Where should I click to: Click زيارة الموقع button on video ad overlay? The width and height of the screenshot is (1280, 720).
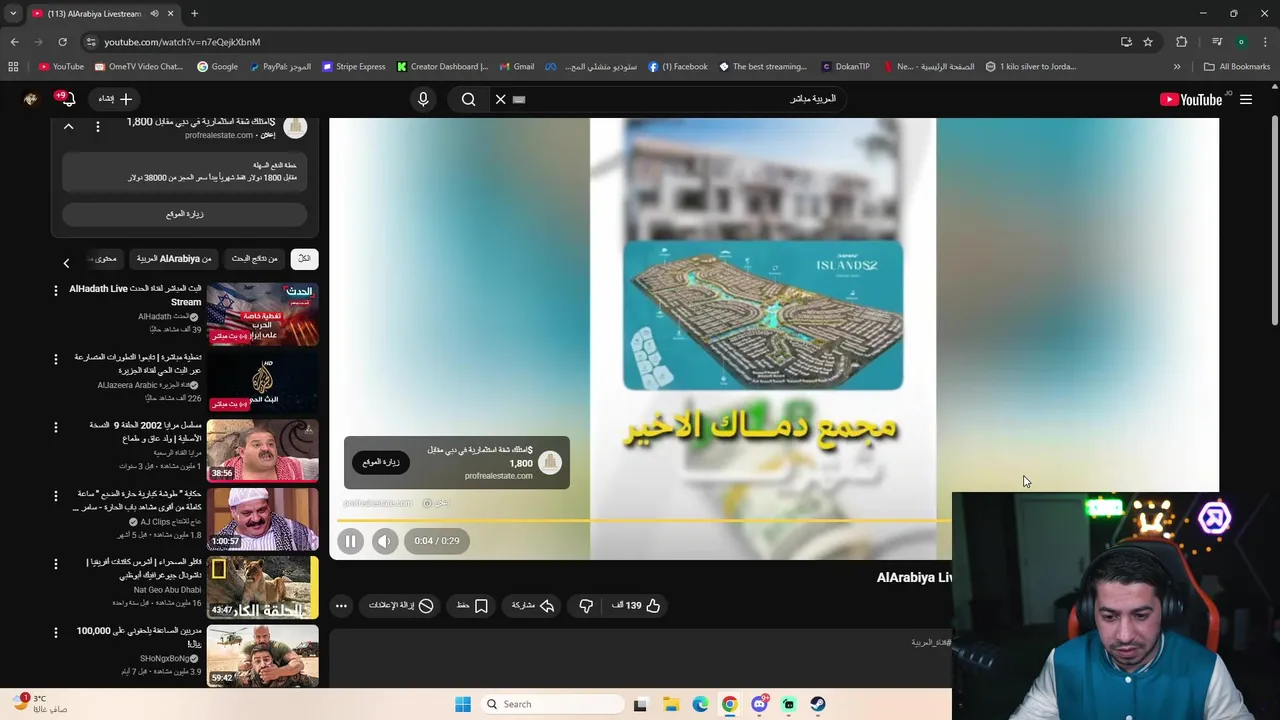tap(381, 462)
